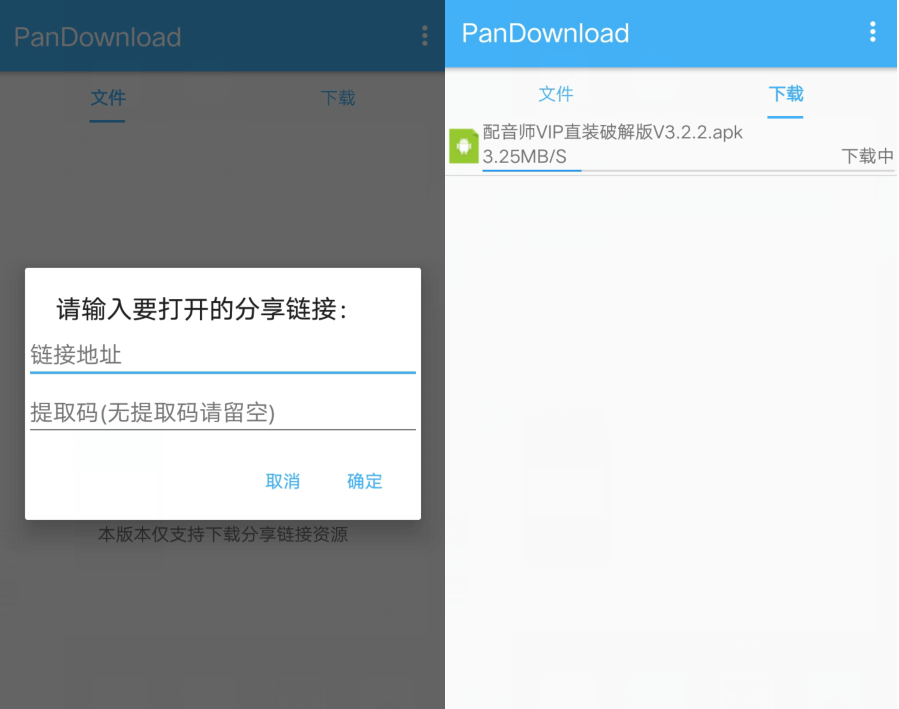
Task: Click the APK download progress bar
Action: tap(688, 170)
